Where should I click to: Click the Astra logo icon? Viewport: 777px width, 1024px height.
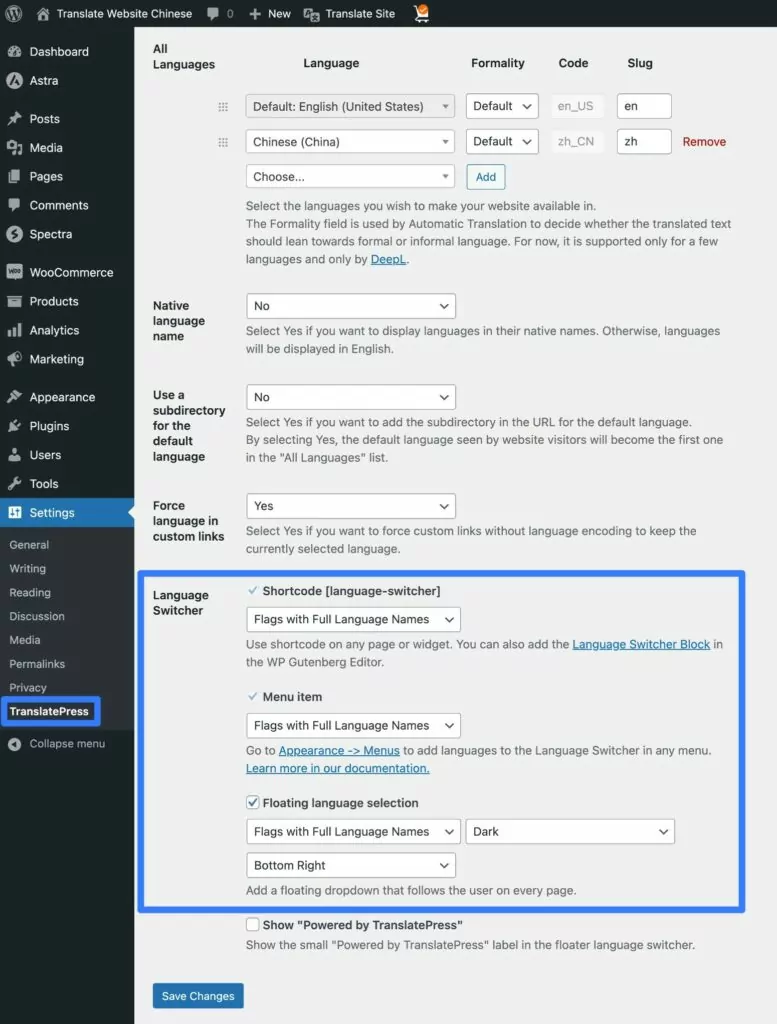point(14,80)
